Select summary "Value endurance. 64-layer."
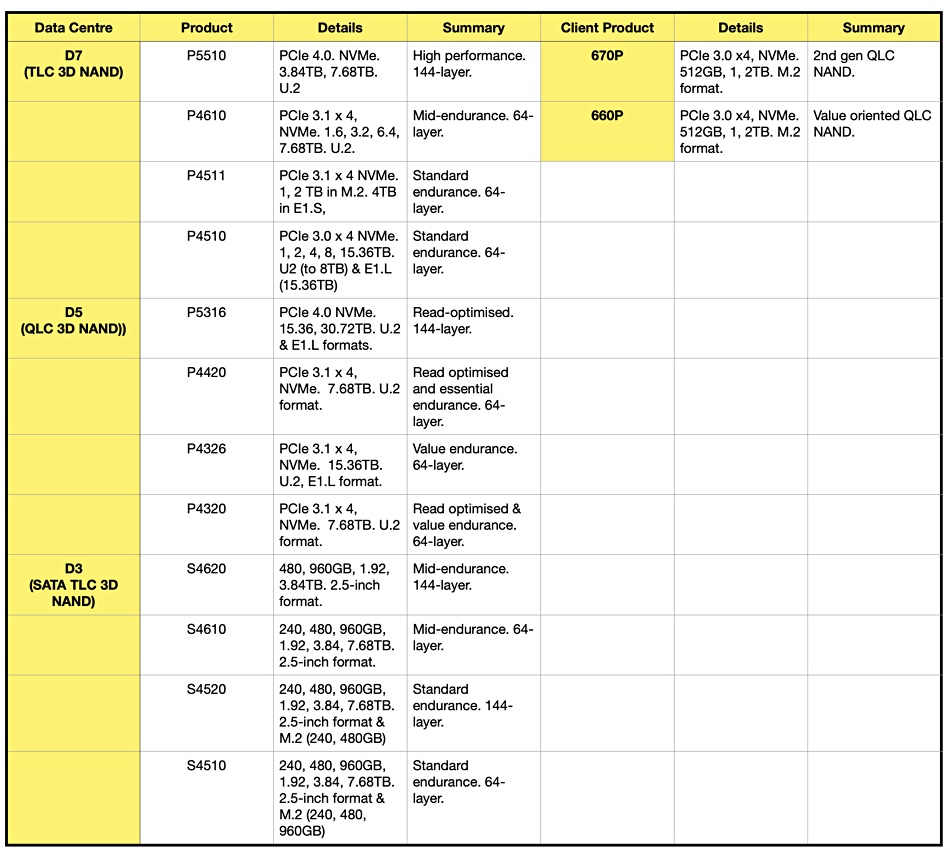This screenshot has width=950, height=850. tap(474, 465)
